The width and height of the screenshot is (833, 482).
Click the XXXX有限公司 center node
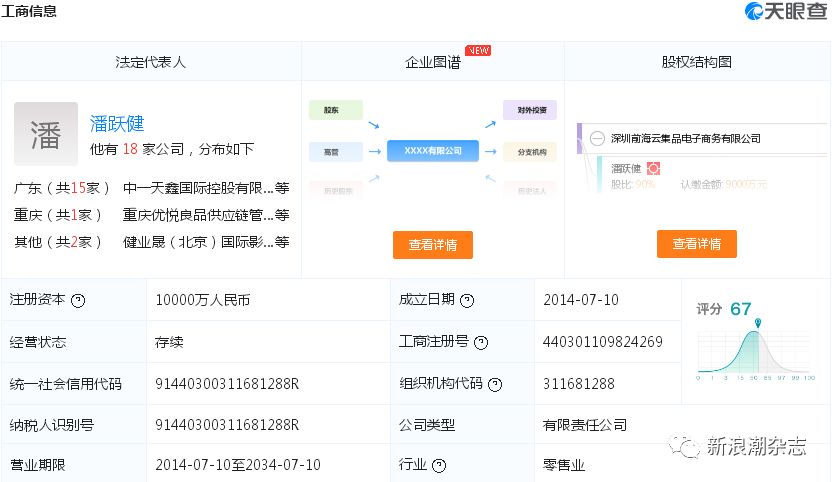click(433, 151)
